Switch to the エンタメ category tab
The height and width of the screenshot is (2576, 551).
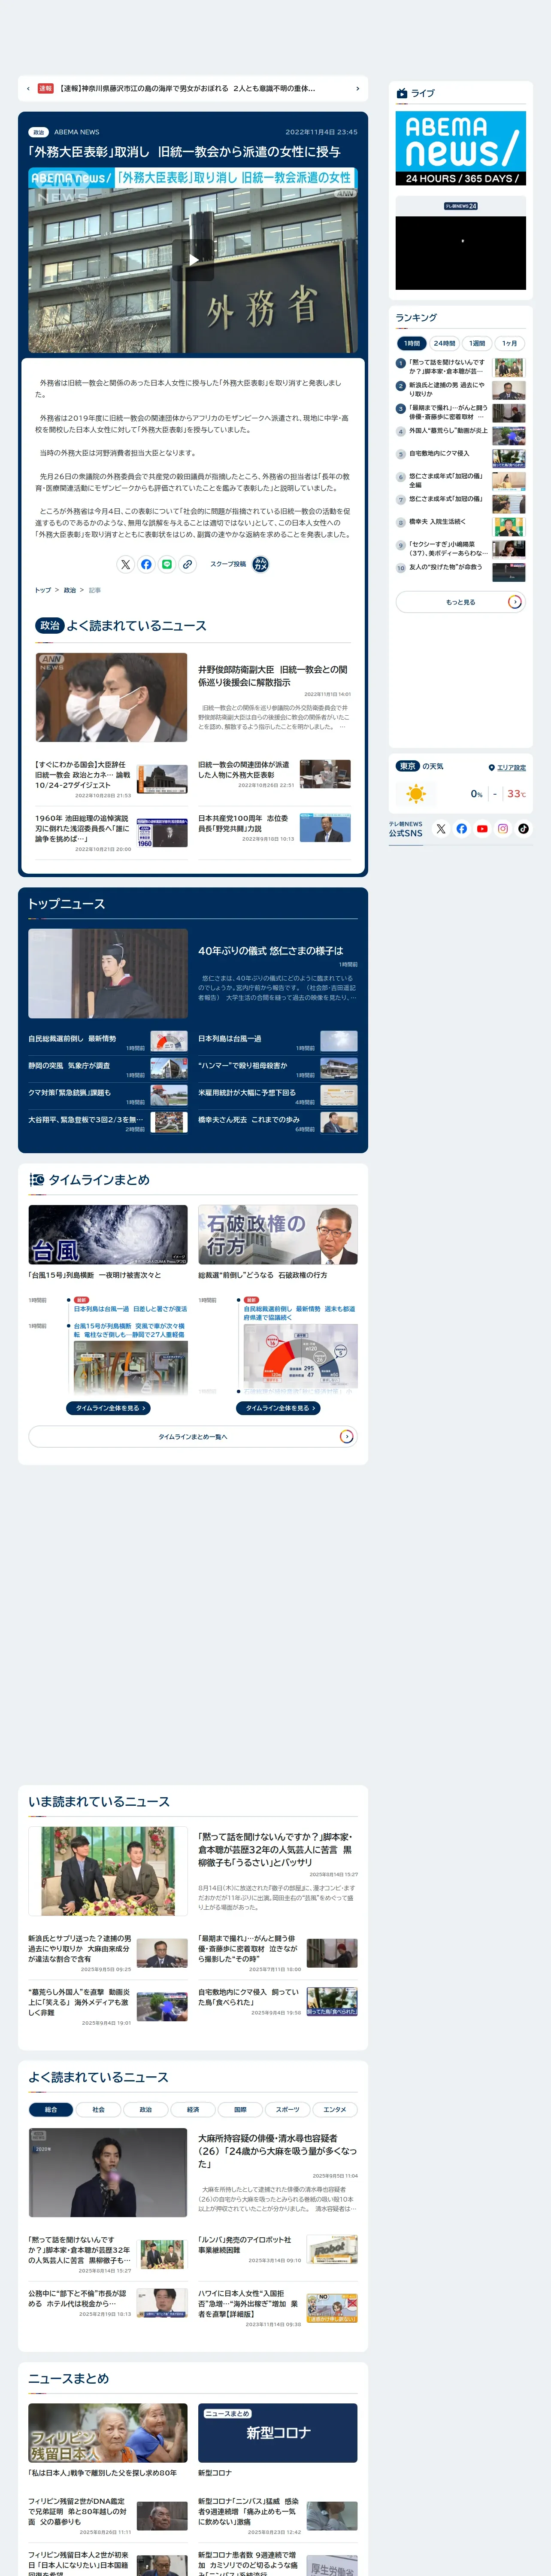click(x=335, y=2110)
